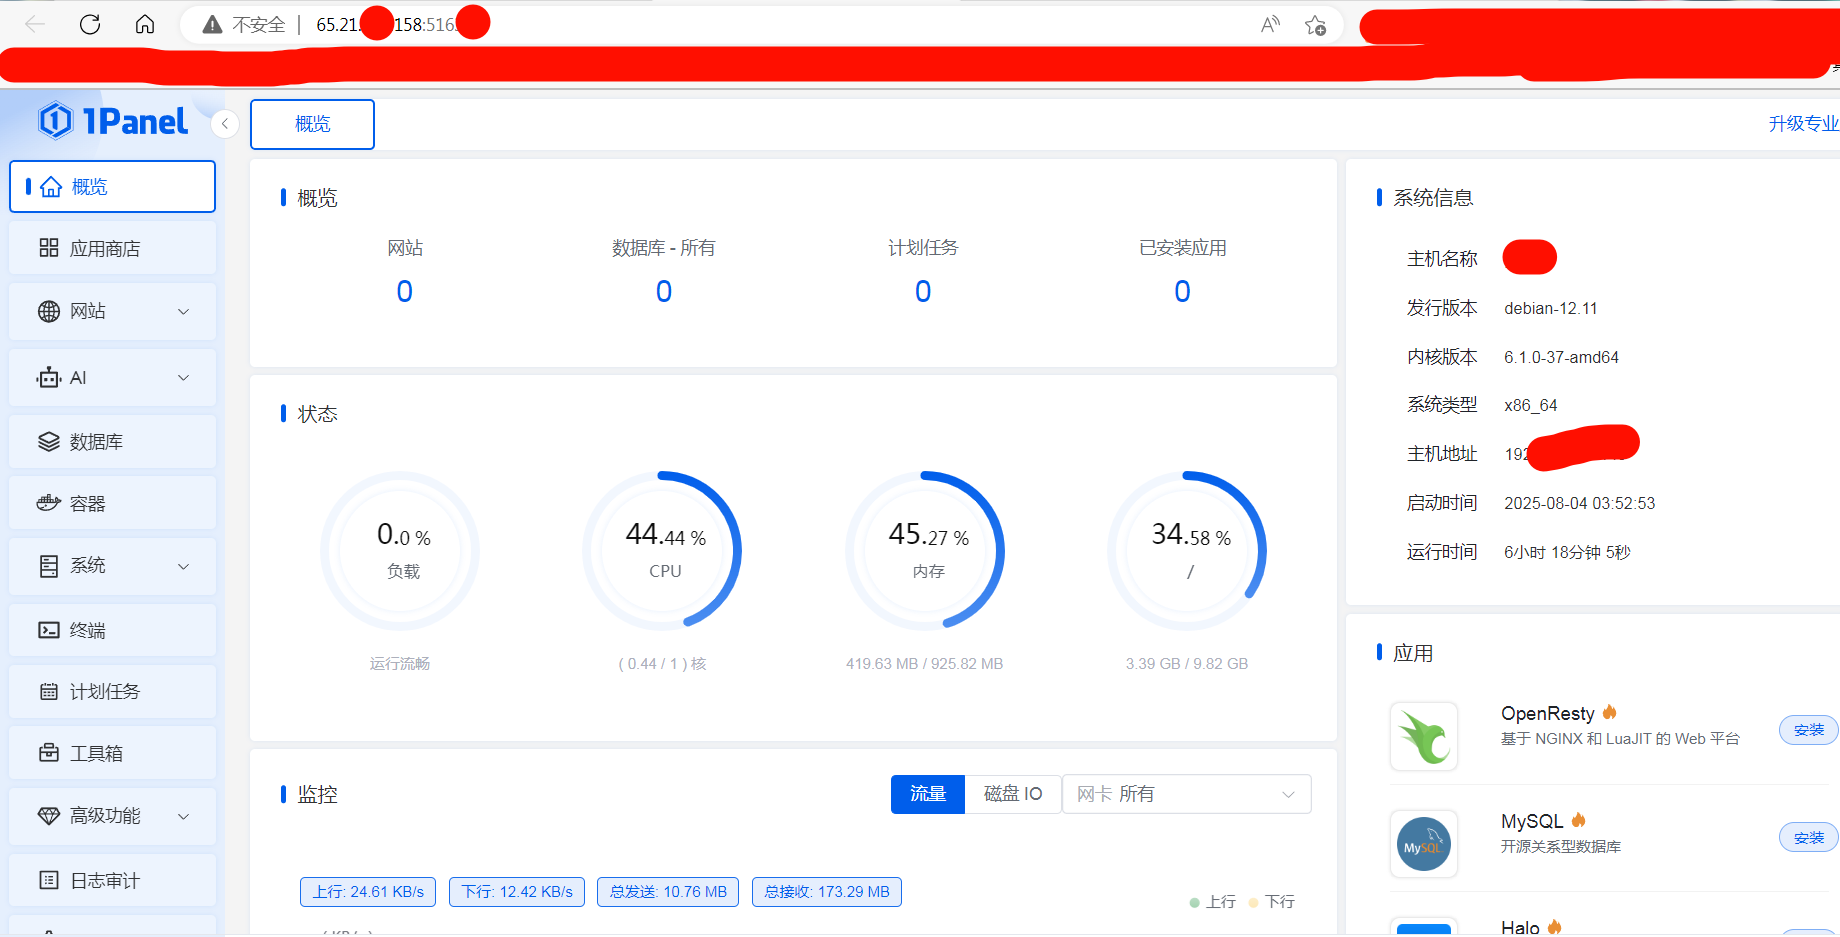This screenshot has height=937, width=1840.
Task: Click the calendar icon for 计划任务
Action: [49, 691]
